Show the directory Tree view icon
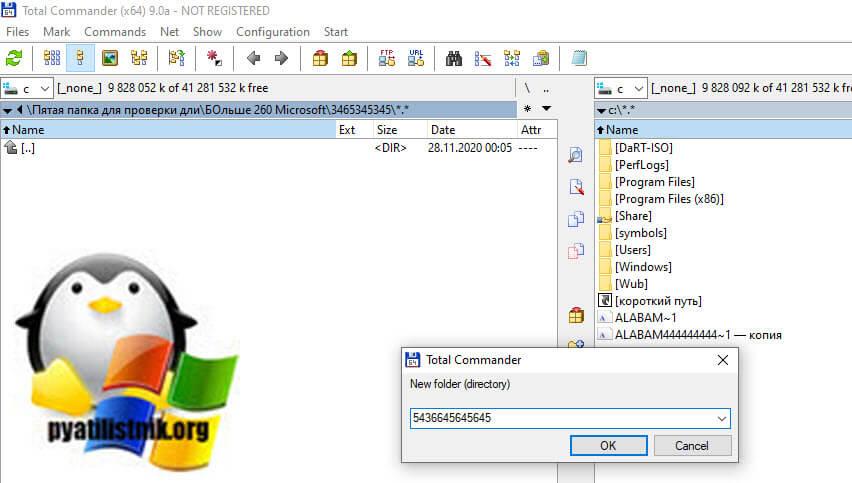This screenshot has width=852, height=483. (139, 58)
